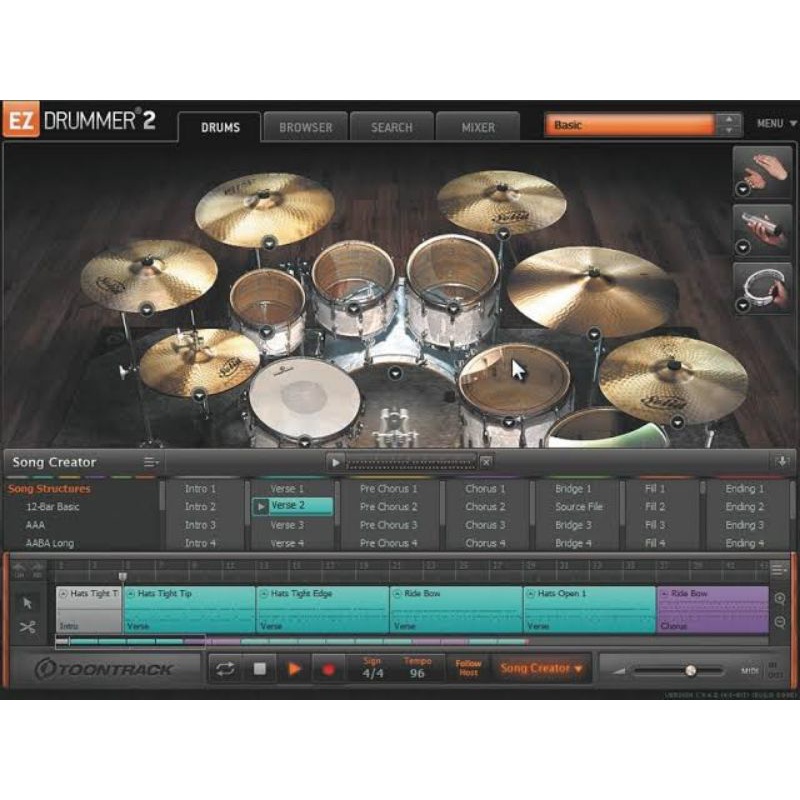
Task: Open the tambourine instrument dropdown arrow
Action: coord(743,305)
